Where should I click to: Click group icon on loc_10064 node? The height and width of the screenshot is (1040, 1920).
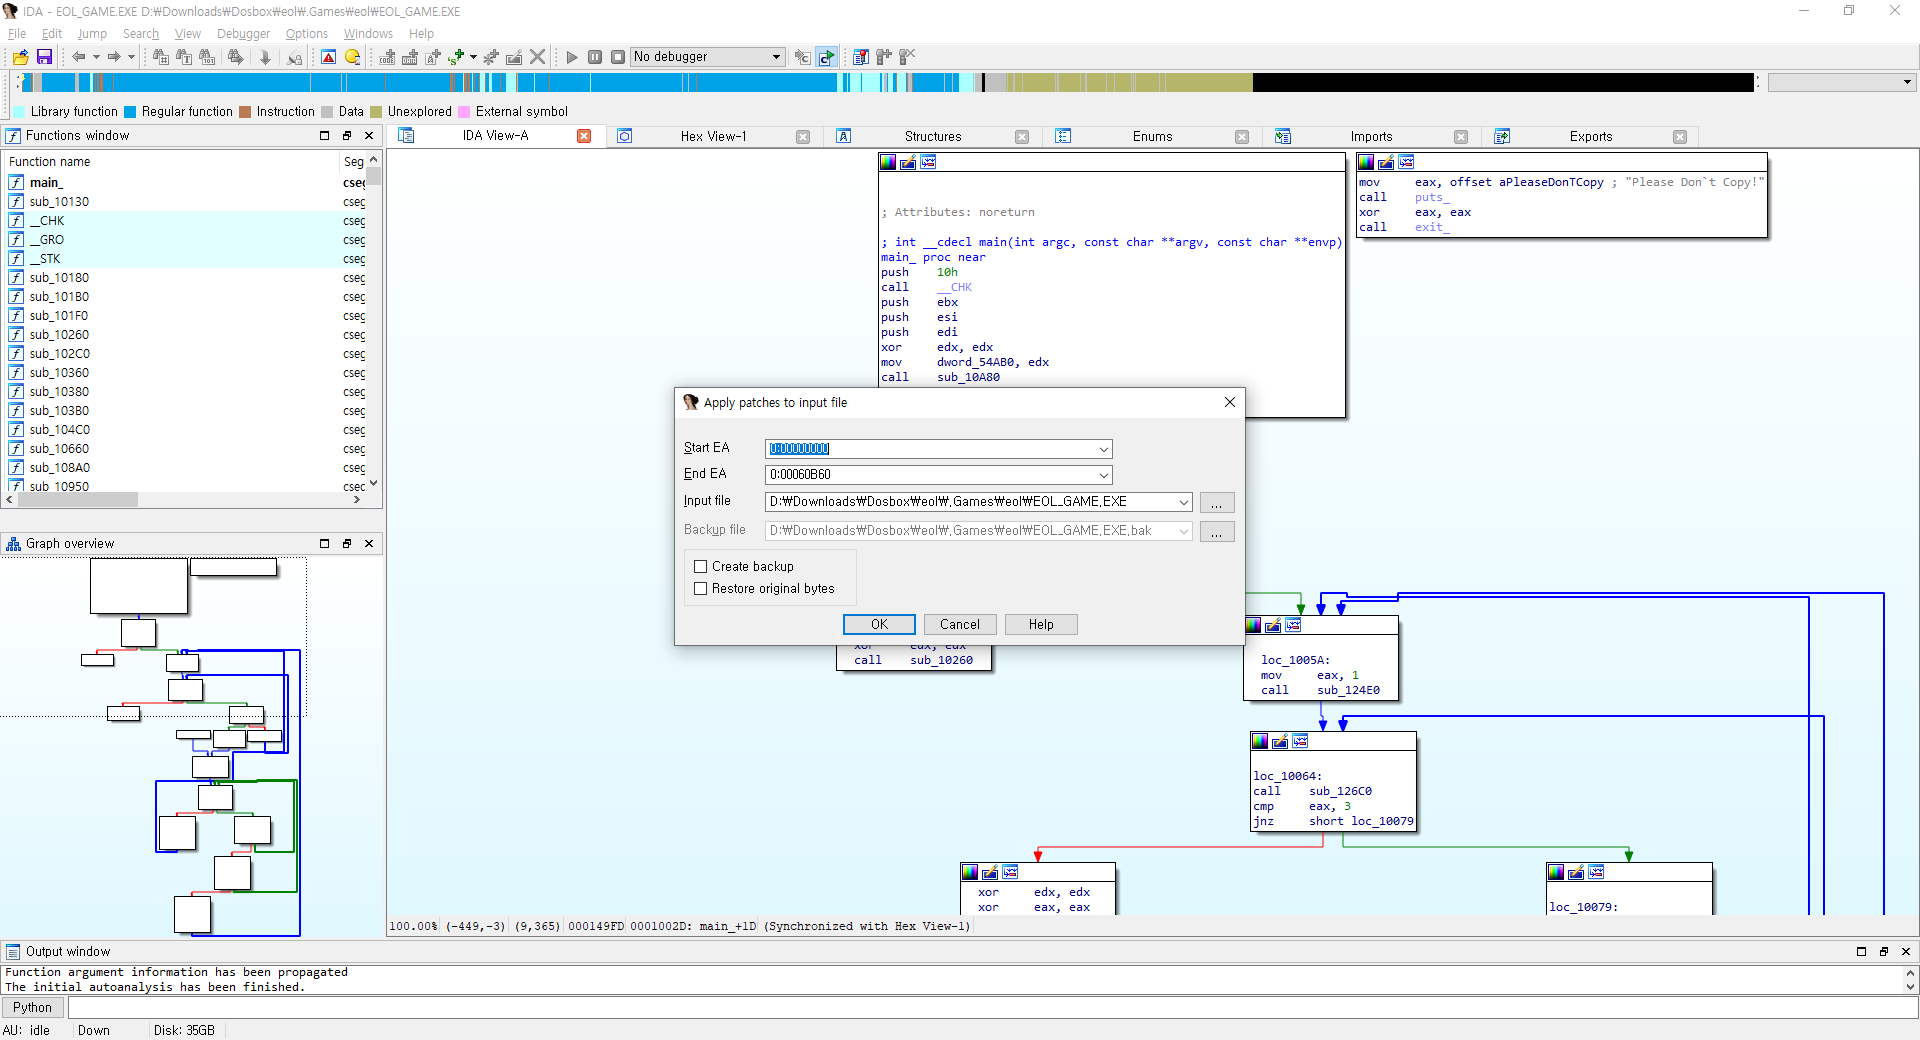tap(1300, 741)
